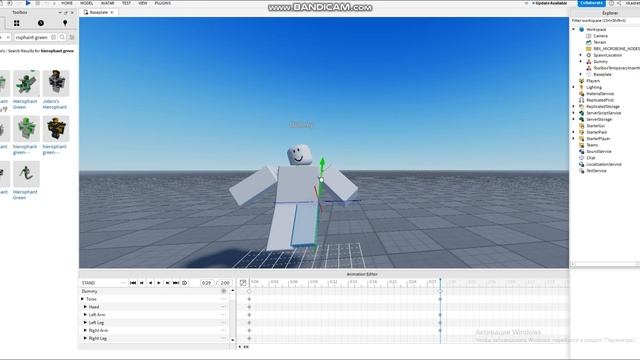Viewport: 640px width, 360px height.
Task: Click the blue Play button in top toolbar
Action: (x=28, y=3)
